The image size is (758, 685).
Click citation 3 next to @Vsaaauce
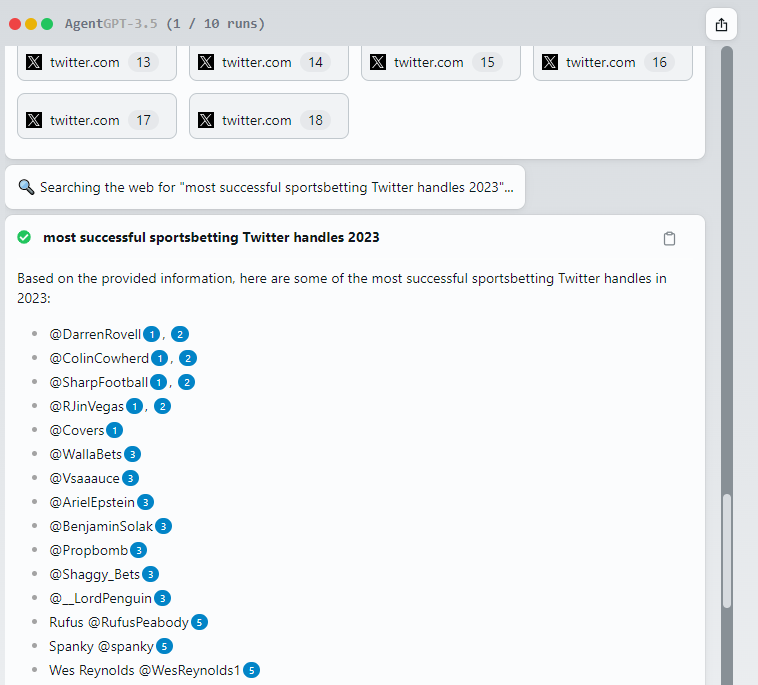130,478
